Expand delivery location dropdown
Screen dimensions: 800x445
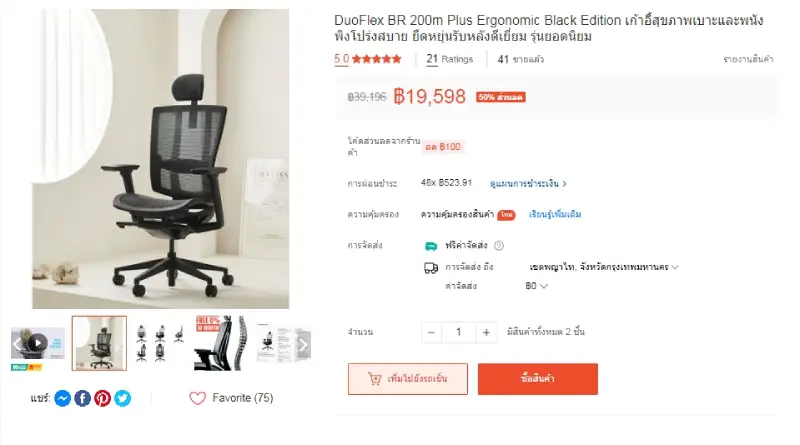point(604,267)
